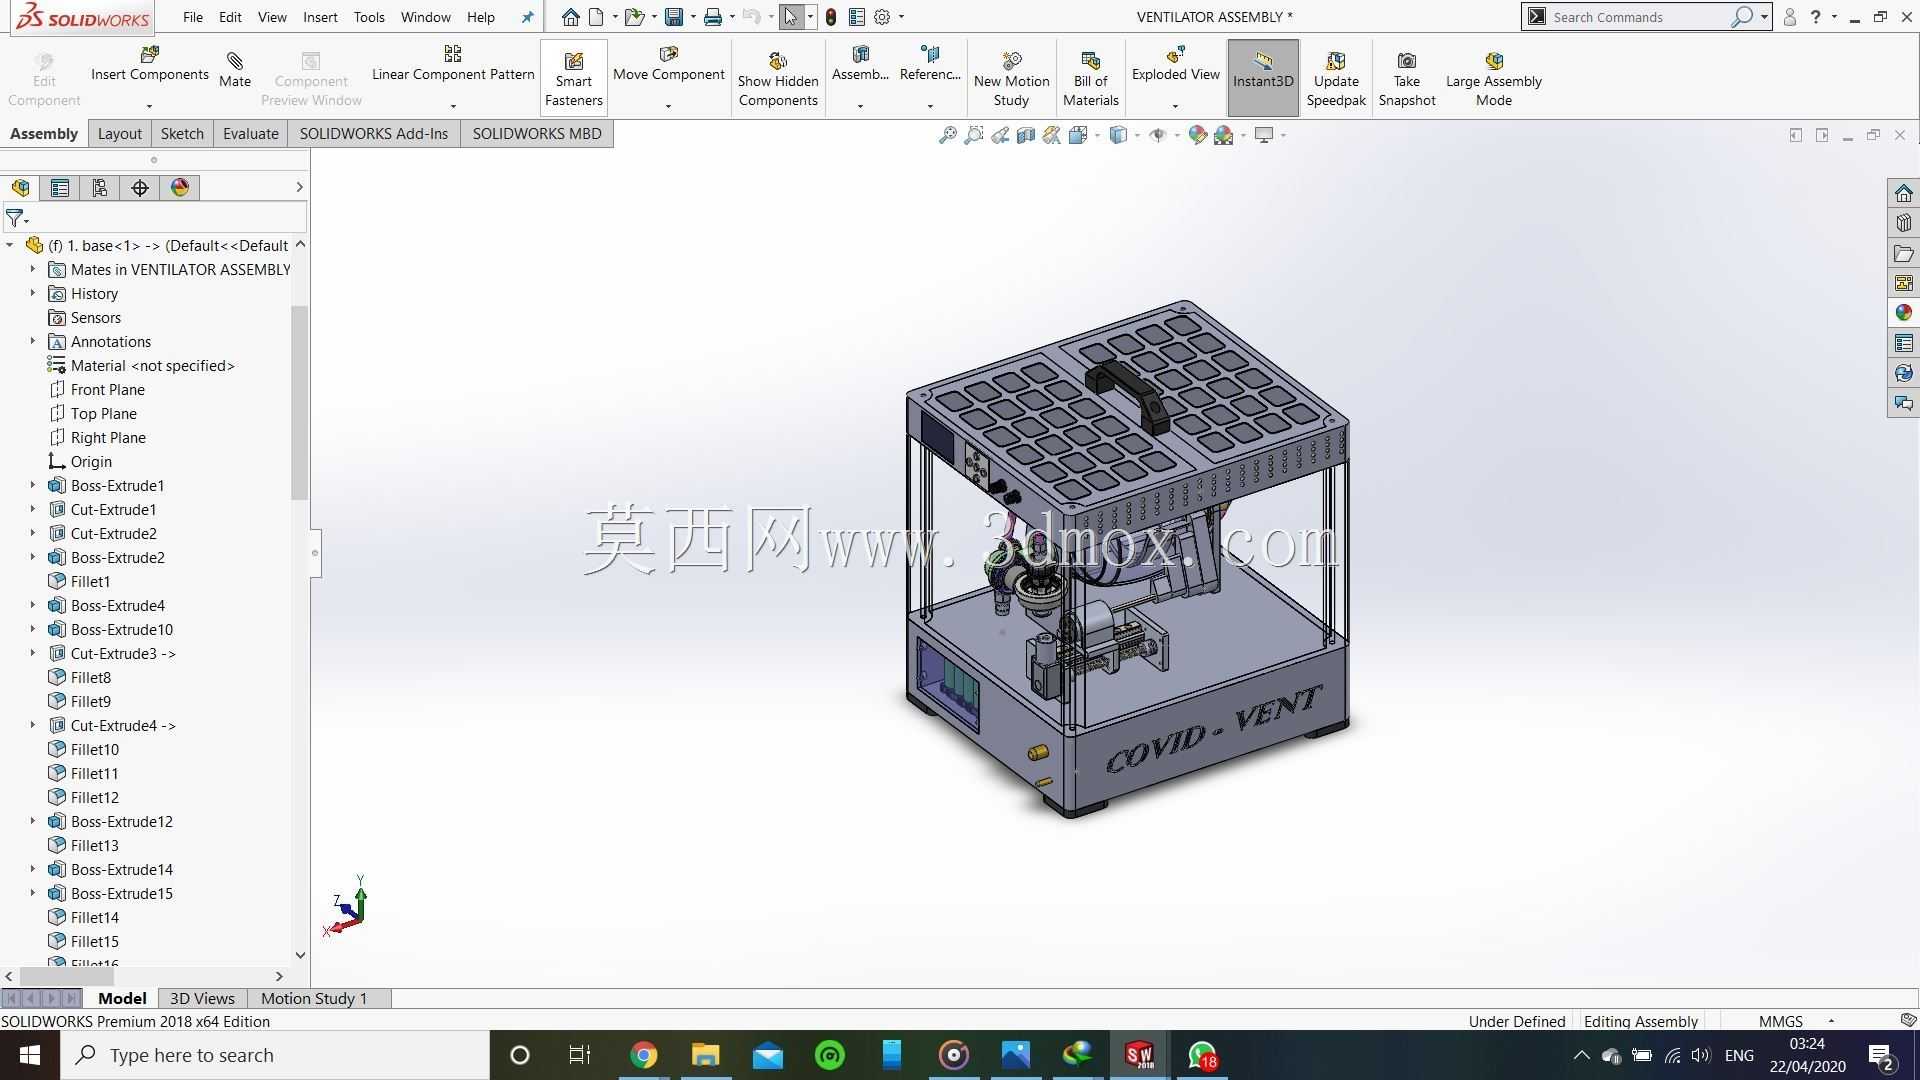Open the DimXpertManager tab

[x=140, y=188]
